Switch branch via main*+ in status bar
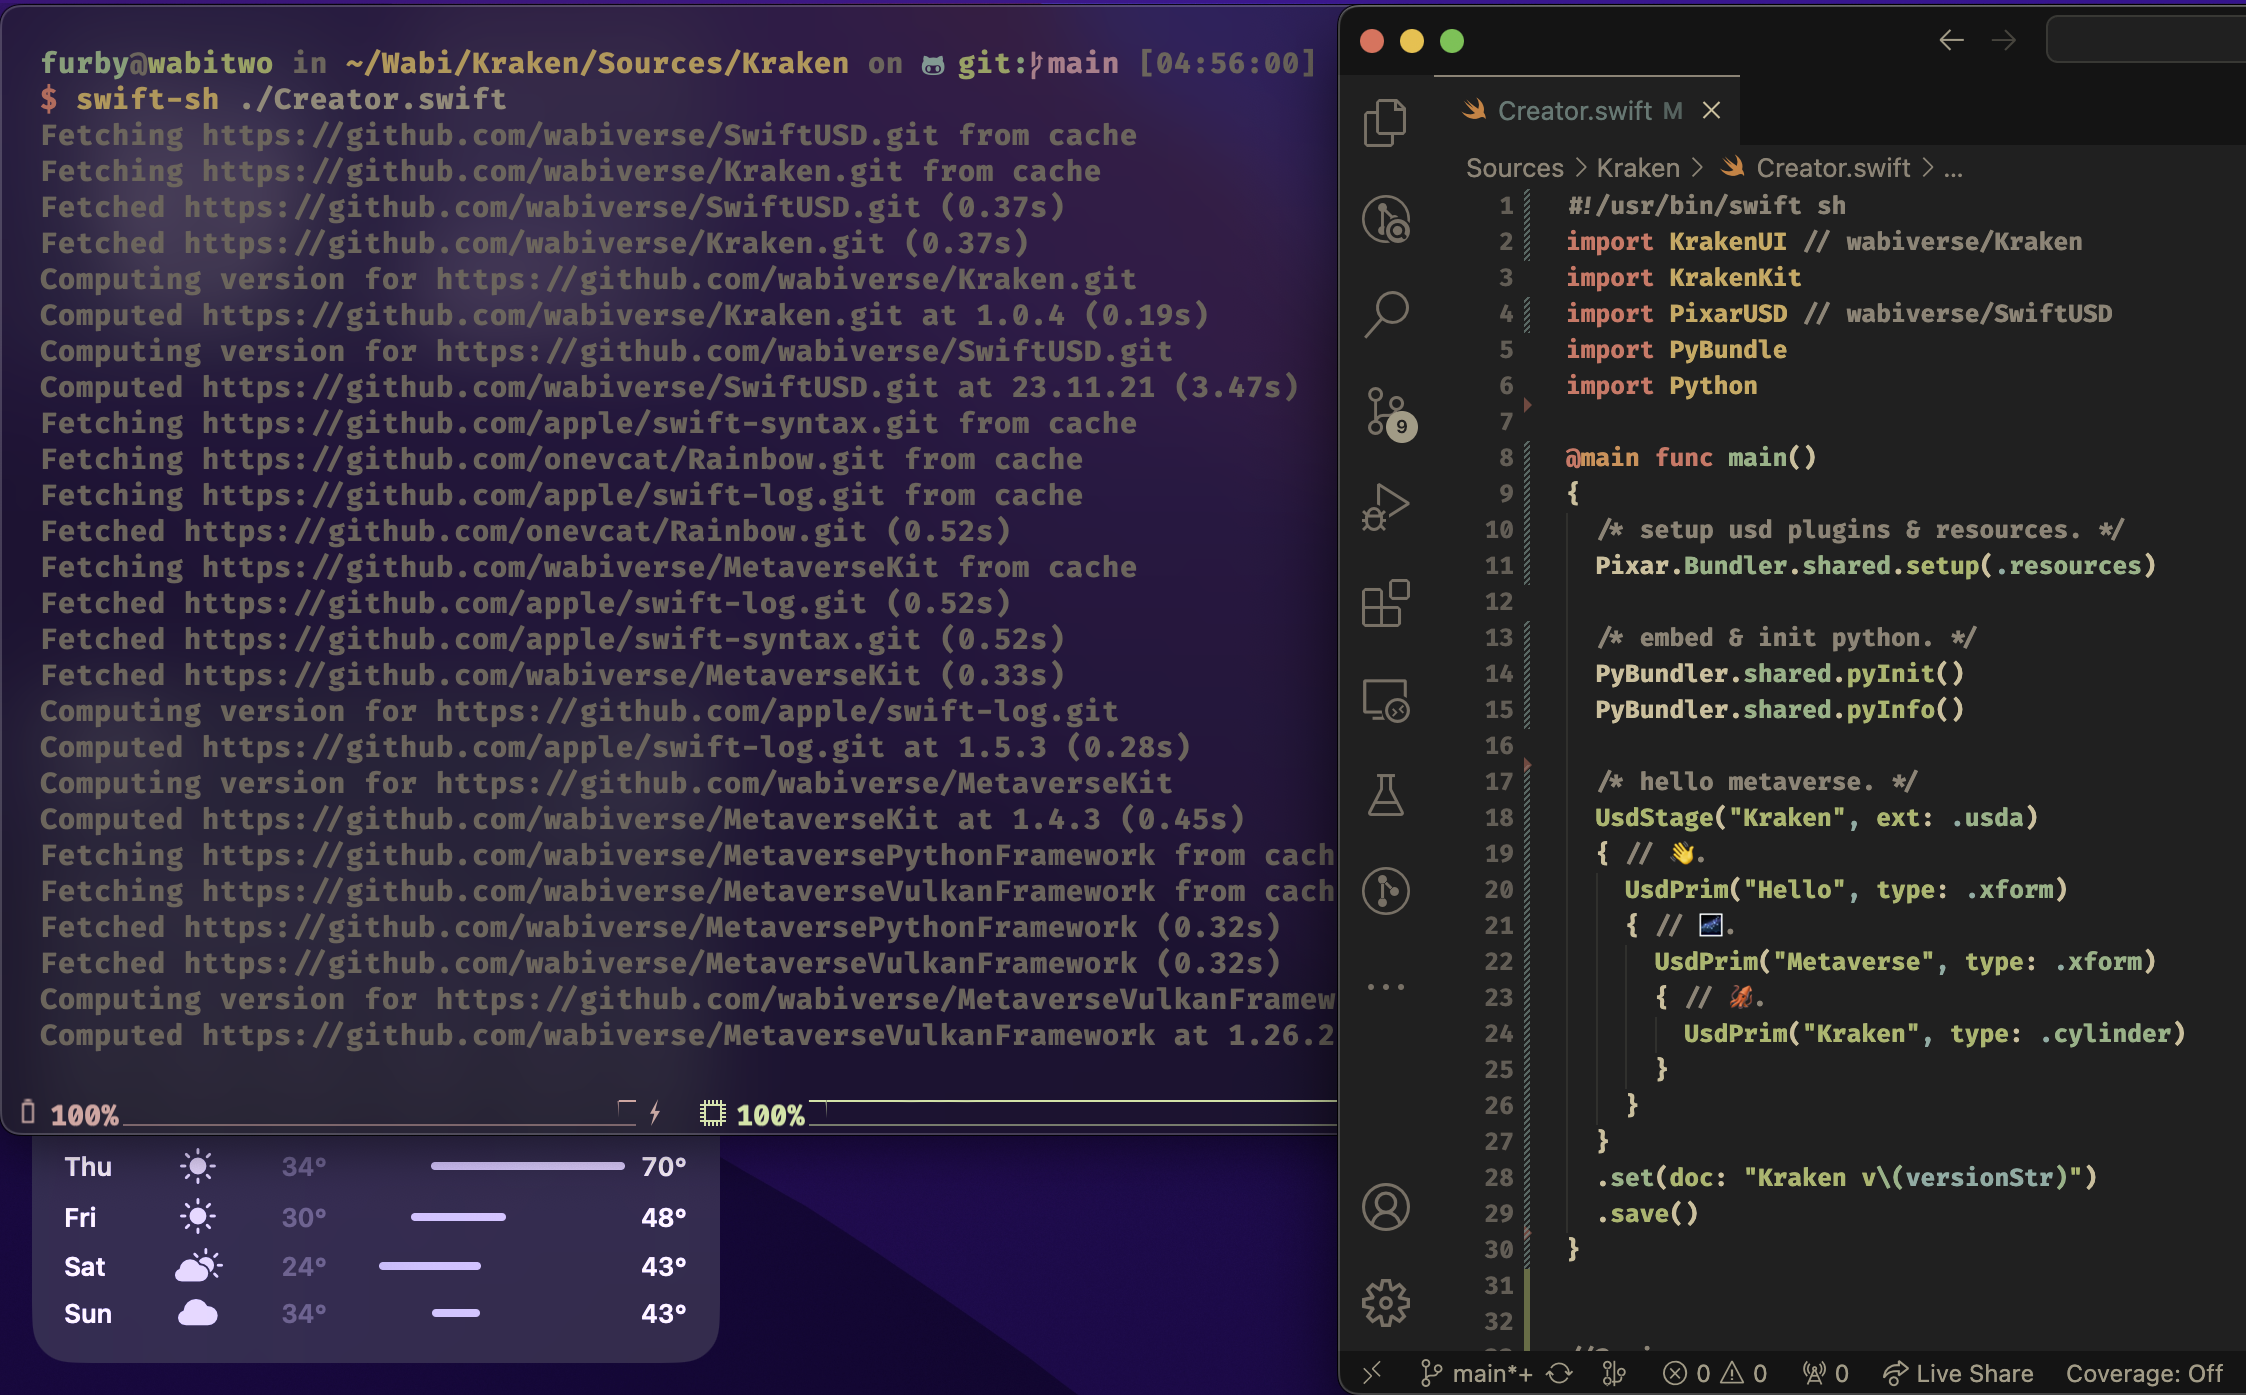The image size is (2246, 1395). pos(1477,1373)
